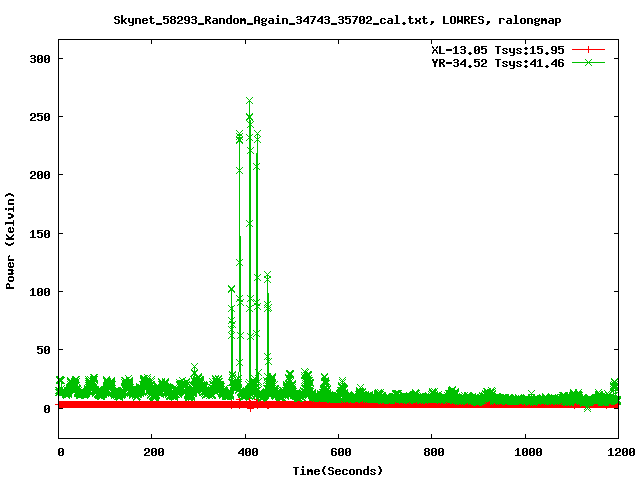
Task: Click the 1000 x-axis tick label
Action: tap(528, 452)
